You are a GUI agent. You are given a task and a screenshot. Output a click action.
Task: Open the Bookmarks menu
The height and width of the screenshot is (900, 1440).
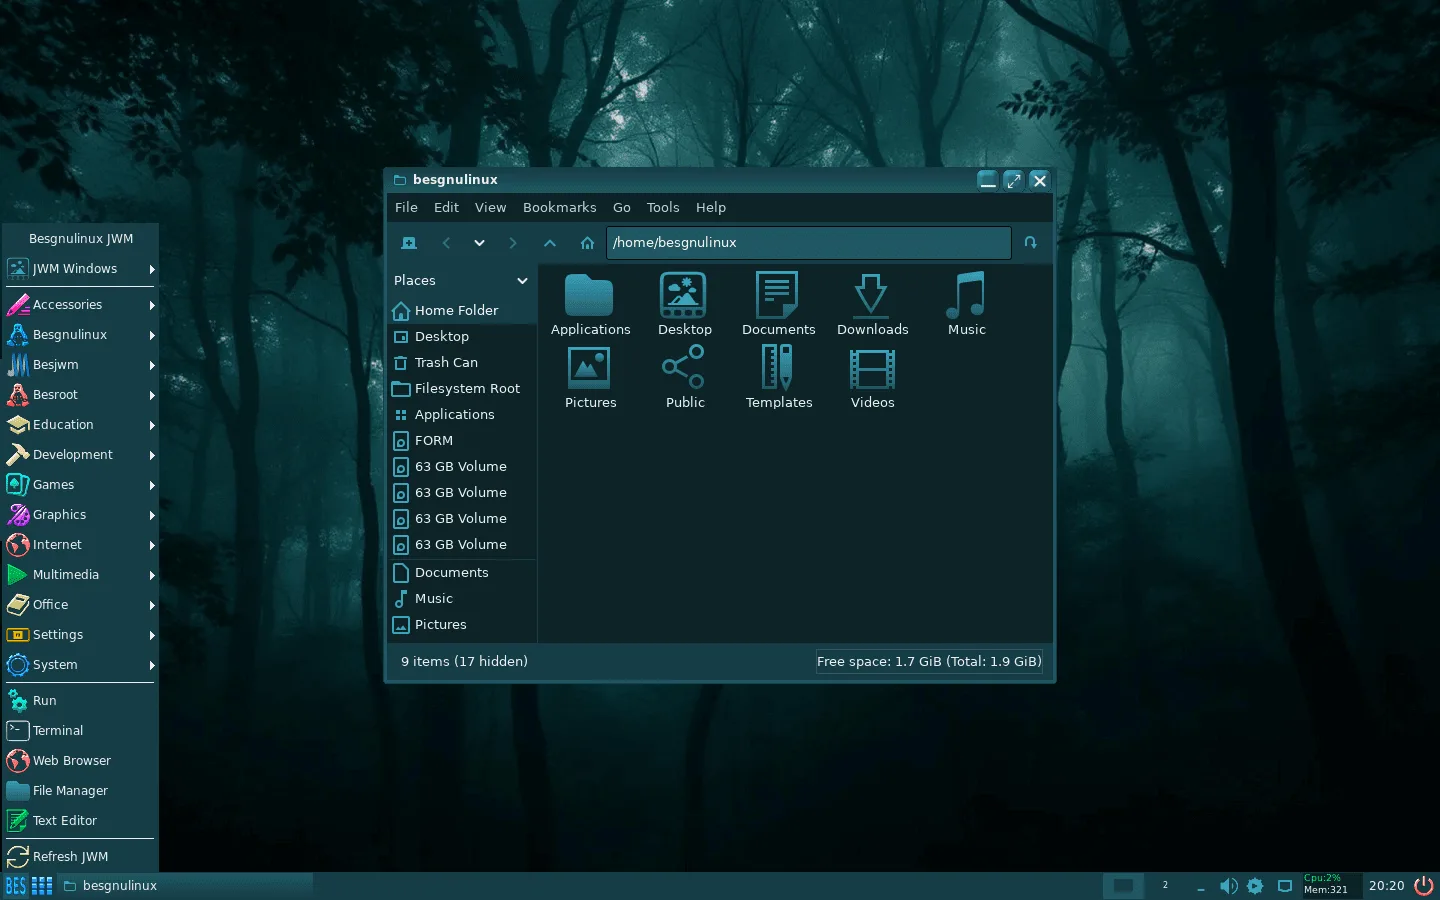tap(559, 208)
